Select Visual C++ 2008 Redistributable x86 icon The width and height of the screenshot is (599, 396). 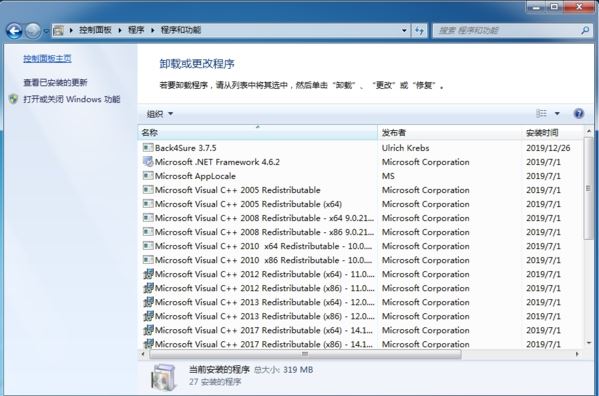[148, 232]
